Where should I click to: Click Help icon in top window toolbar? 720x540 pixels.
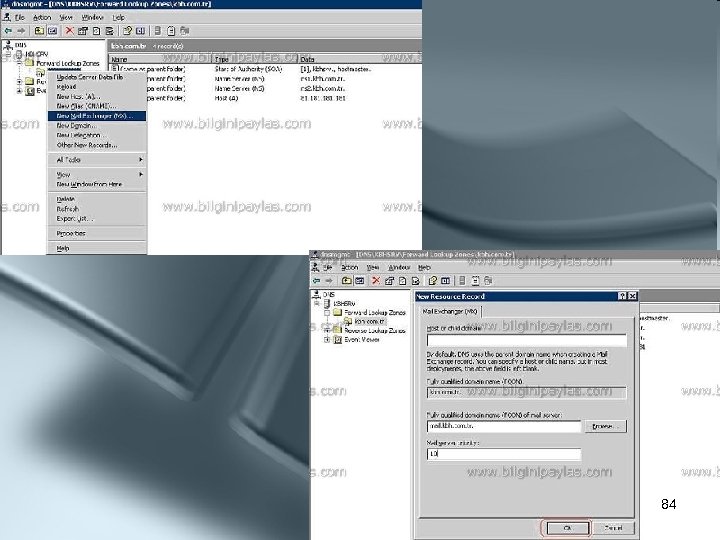(127, 31)
